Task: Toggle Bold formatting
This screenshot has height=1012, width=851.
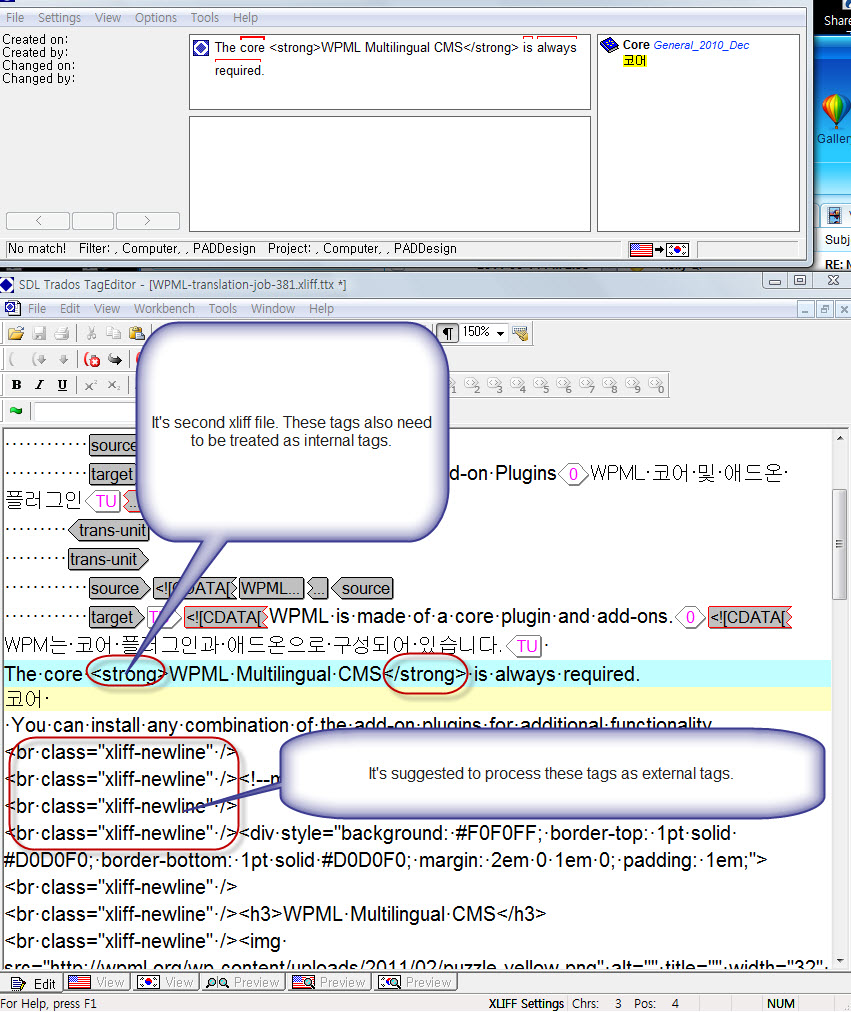Action: coord(17,385)
